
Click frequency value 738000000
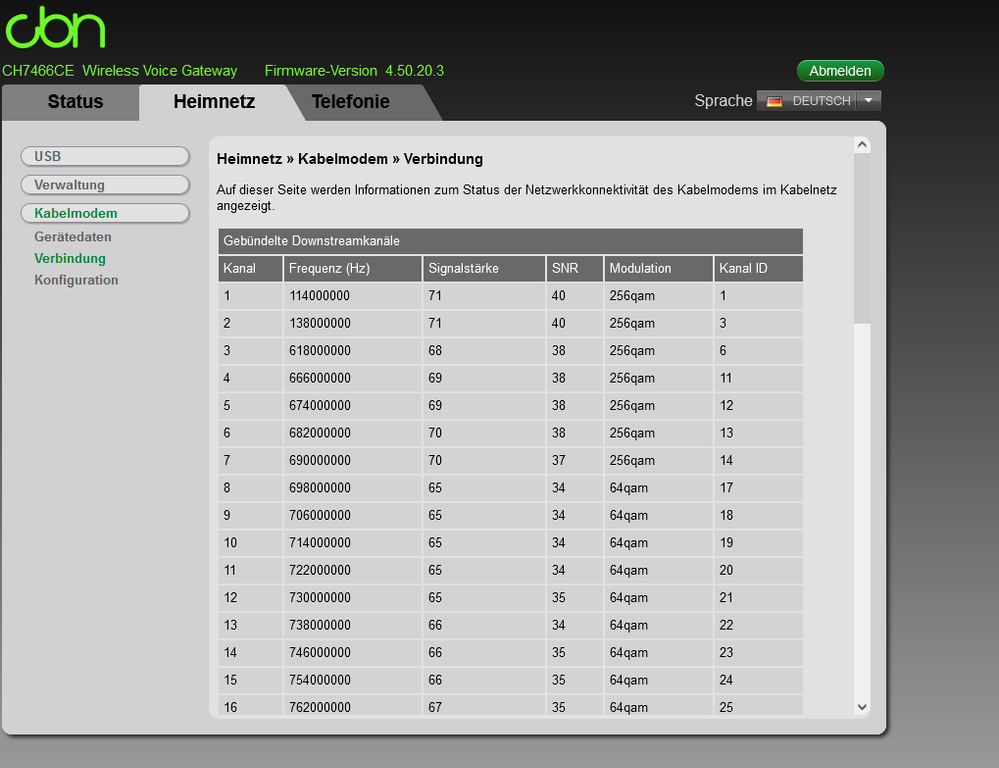pyautogui.click(x=320, y=625)
